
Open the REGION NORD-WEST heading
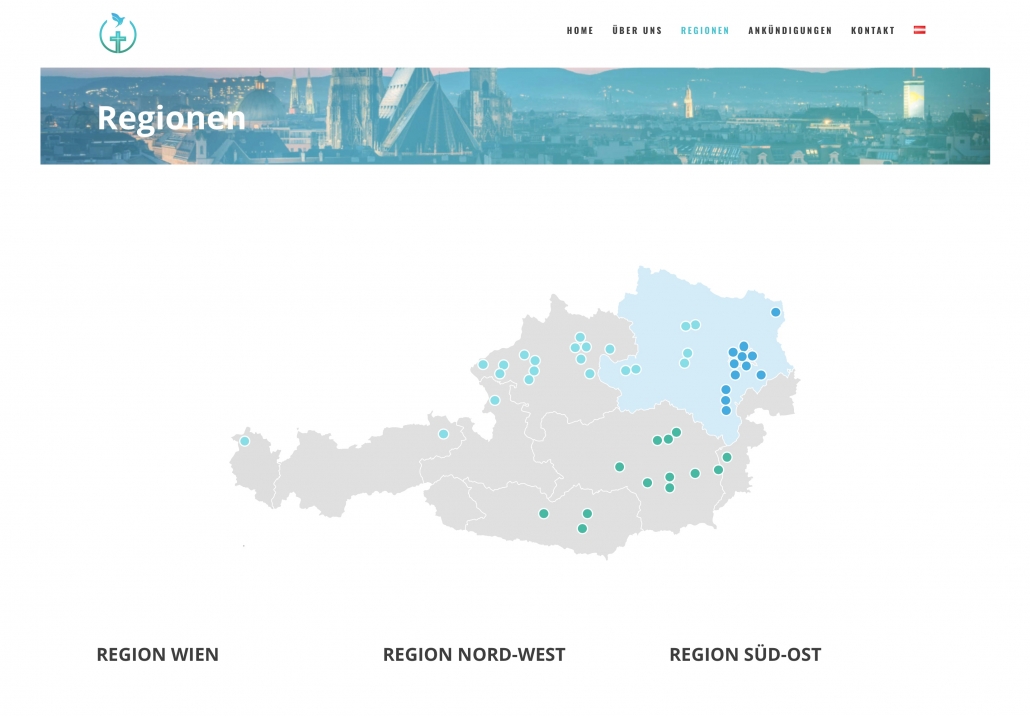pyautogui.click(x=474, y=654)
